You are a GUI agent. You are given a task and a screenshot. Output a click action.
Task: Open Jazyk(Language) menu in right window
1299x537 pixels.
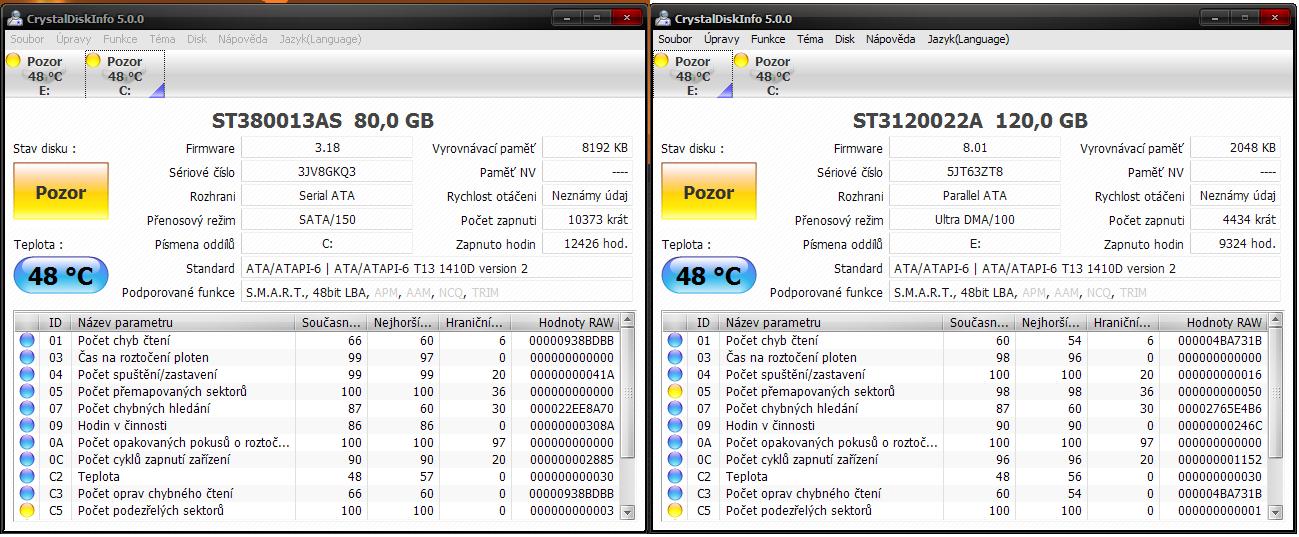pos(968,39)
